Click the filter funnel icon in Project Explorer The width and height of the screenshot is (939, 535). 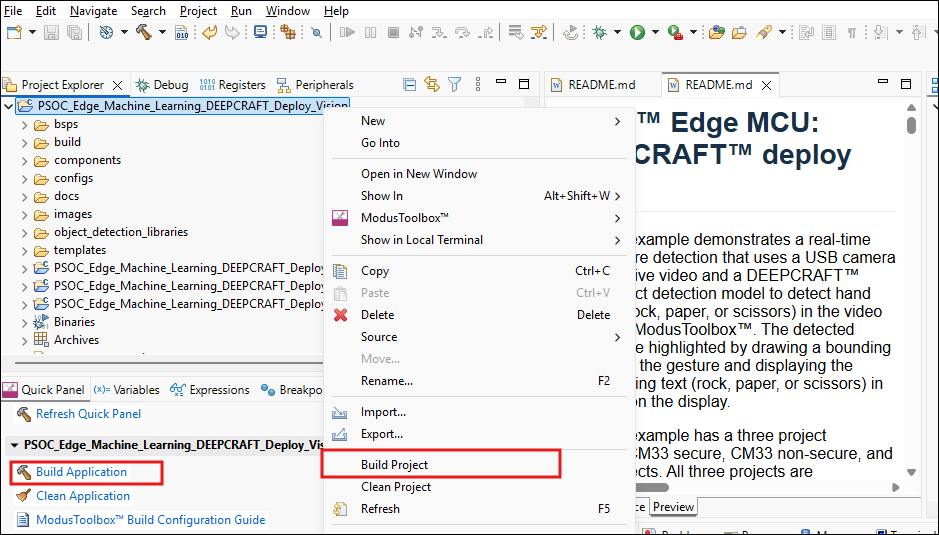tap(454, 85)
